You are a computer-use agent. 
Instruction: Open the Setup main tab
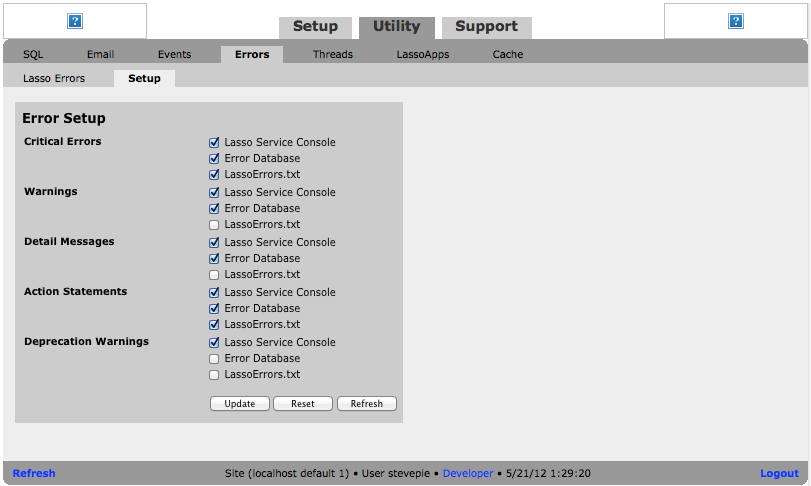pyautogui.click(x=315, y=27)
